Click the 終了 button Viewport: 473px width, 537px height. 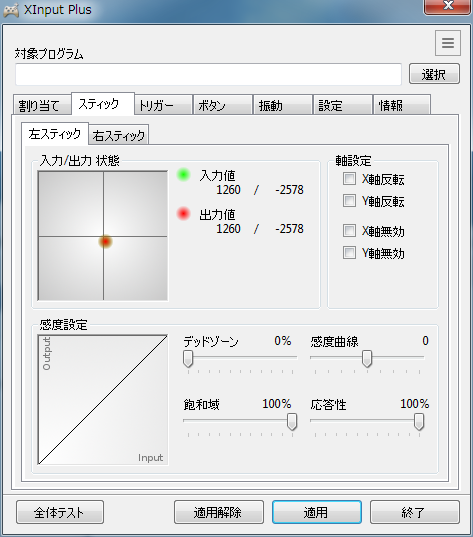coord(415,512)
